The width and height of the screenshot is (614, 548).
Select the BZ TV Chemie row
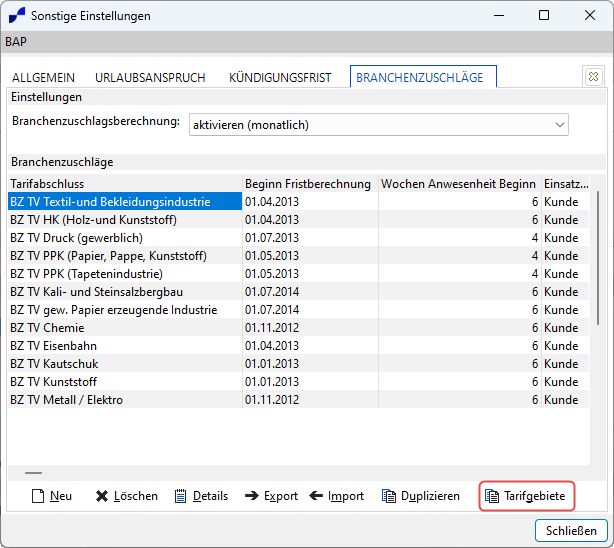point(298,327)
